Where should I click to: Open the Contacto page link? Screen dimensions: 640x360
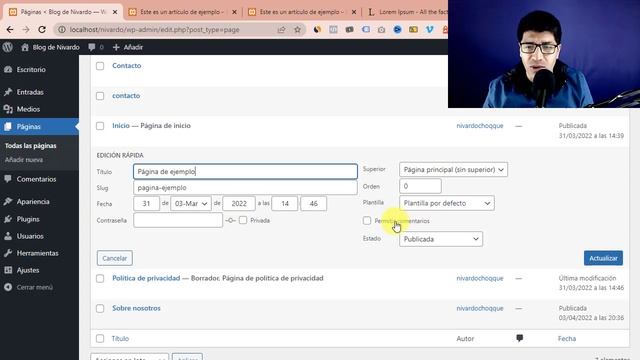pyautogui.click(x=127, y=66)
